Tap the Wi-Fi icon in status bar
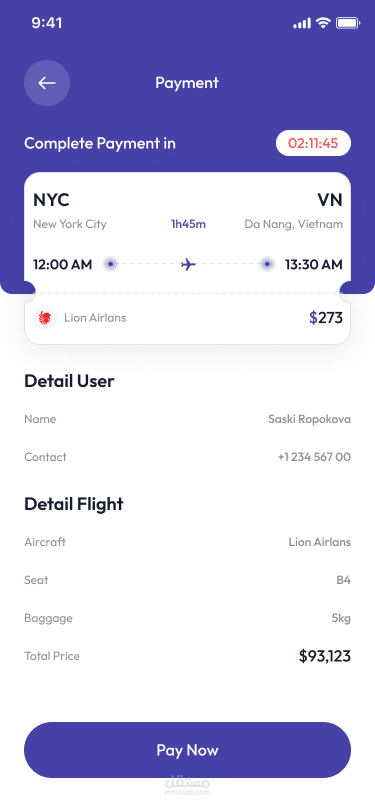Screen dimensions: 375x812 (324, 23)
